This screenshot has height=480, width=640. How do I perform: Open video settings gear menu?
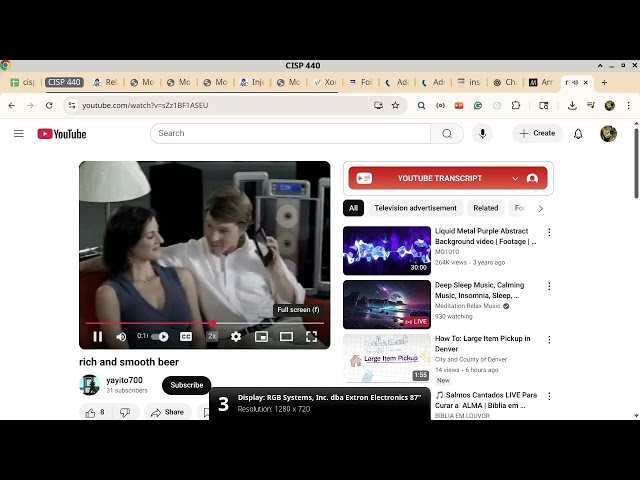236,337
